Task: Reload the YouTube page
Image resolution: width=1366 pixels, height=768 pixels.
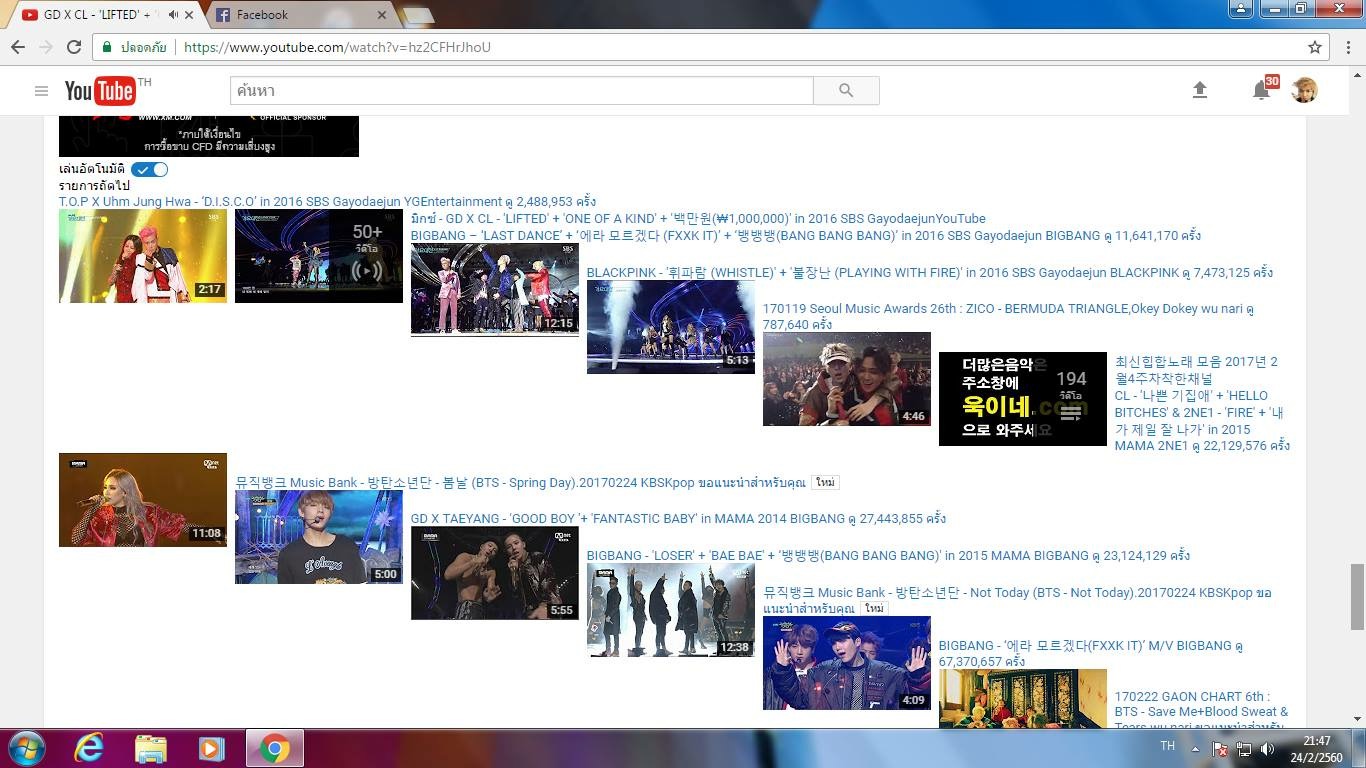Action: coord(73,47)
